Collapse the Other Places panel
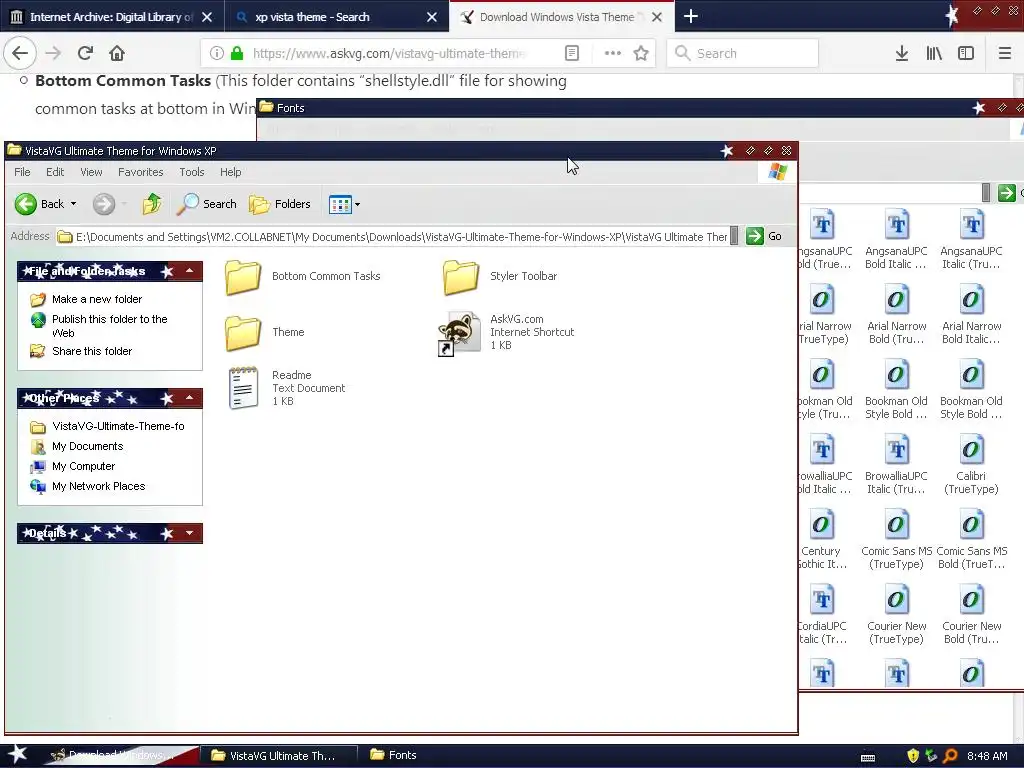Viewport: 1024px width, 768px height. pos(189,398)
